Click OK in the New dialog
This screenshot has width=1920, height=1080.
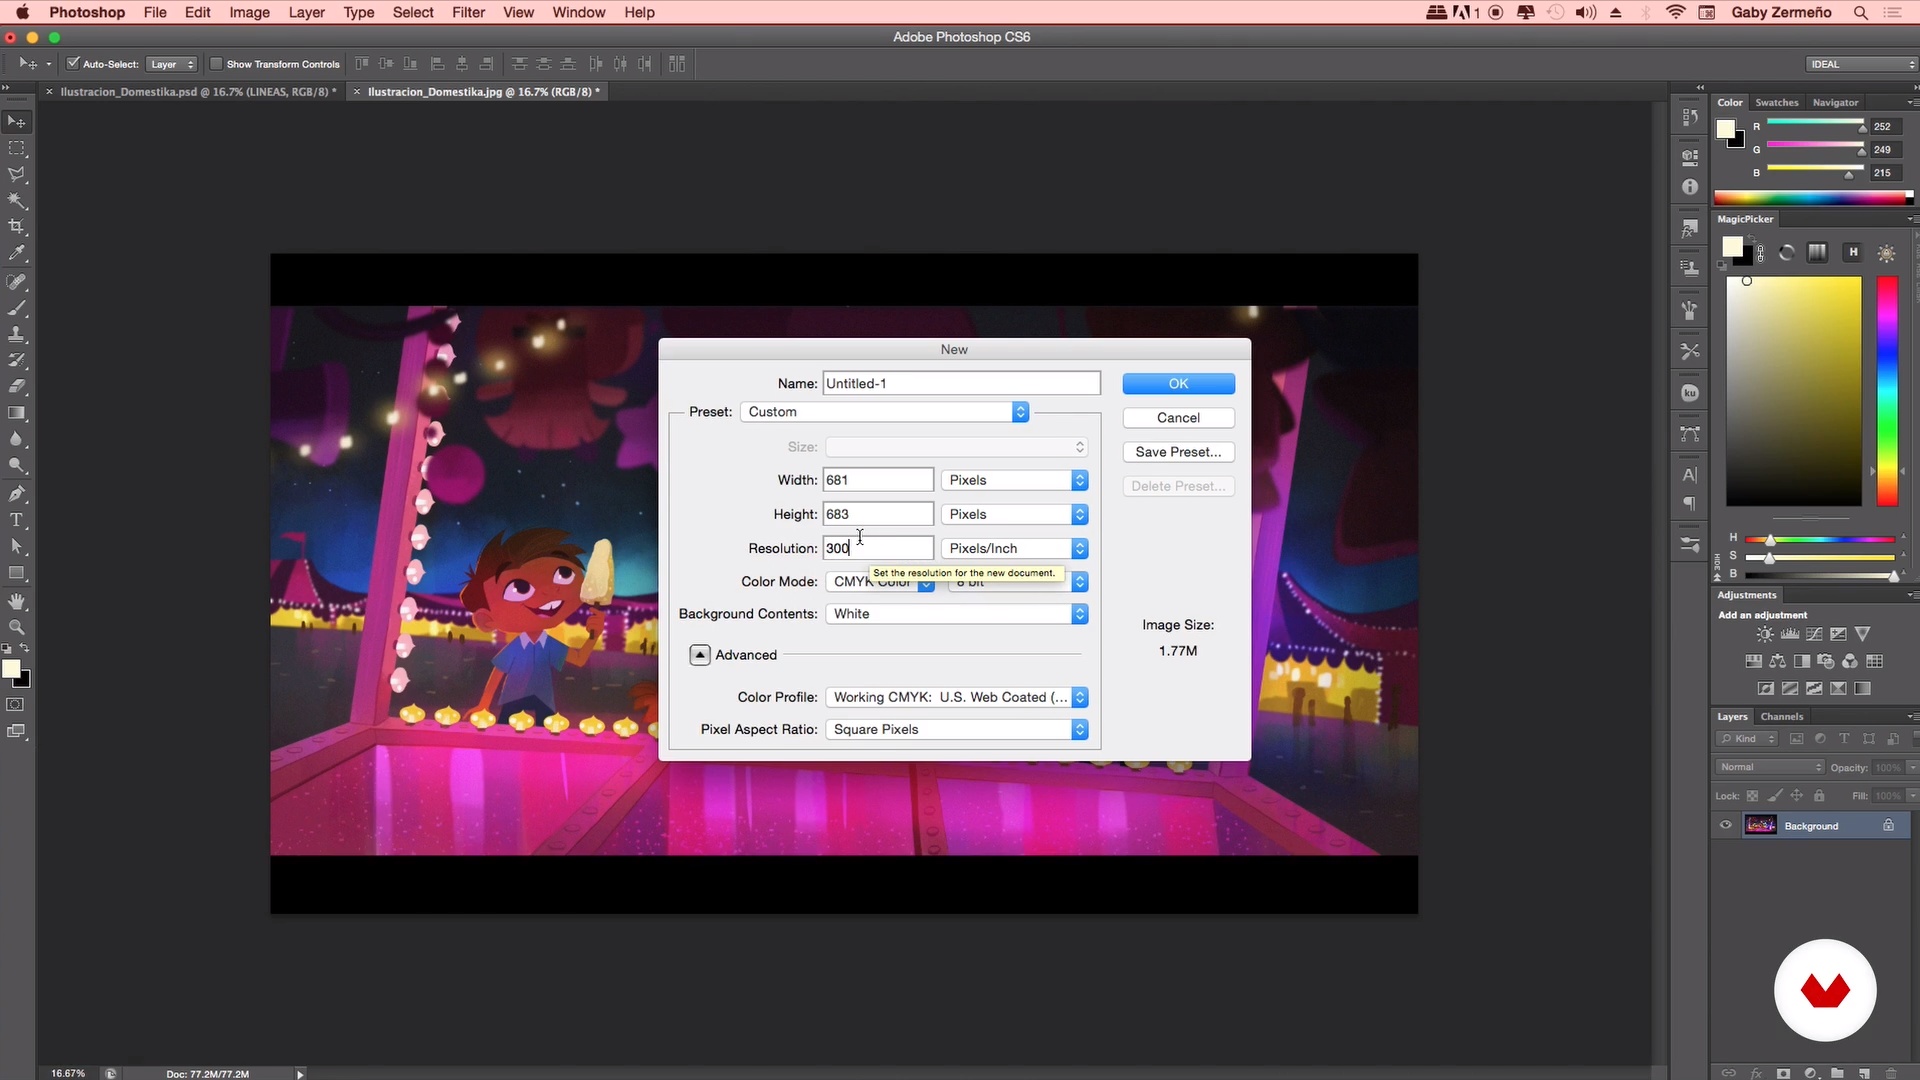tap(1178, 384)
